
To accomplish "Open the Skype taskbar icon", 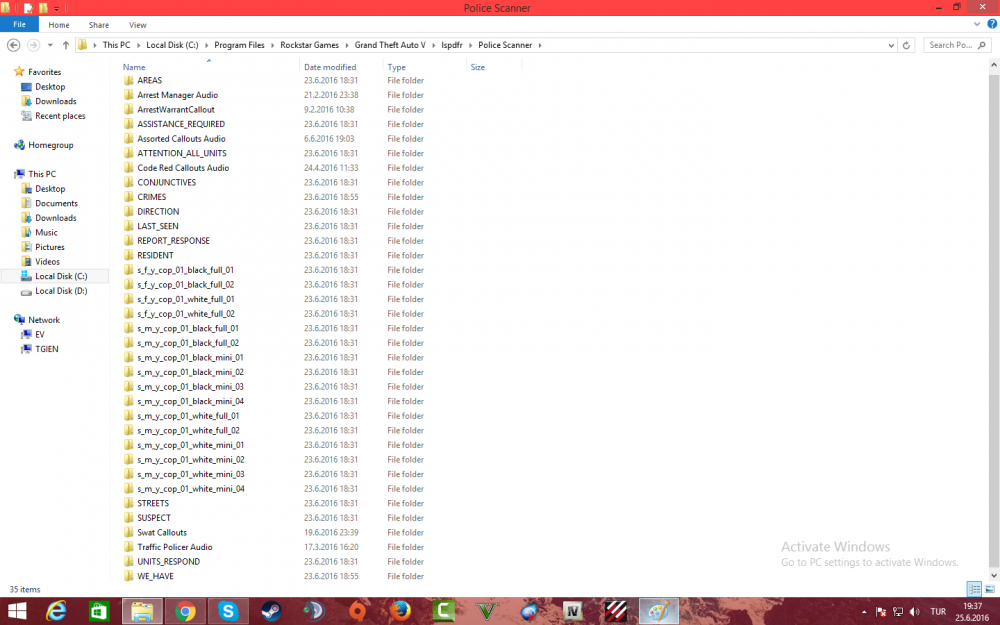I will (x=228, y=612).
